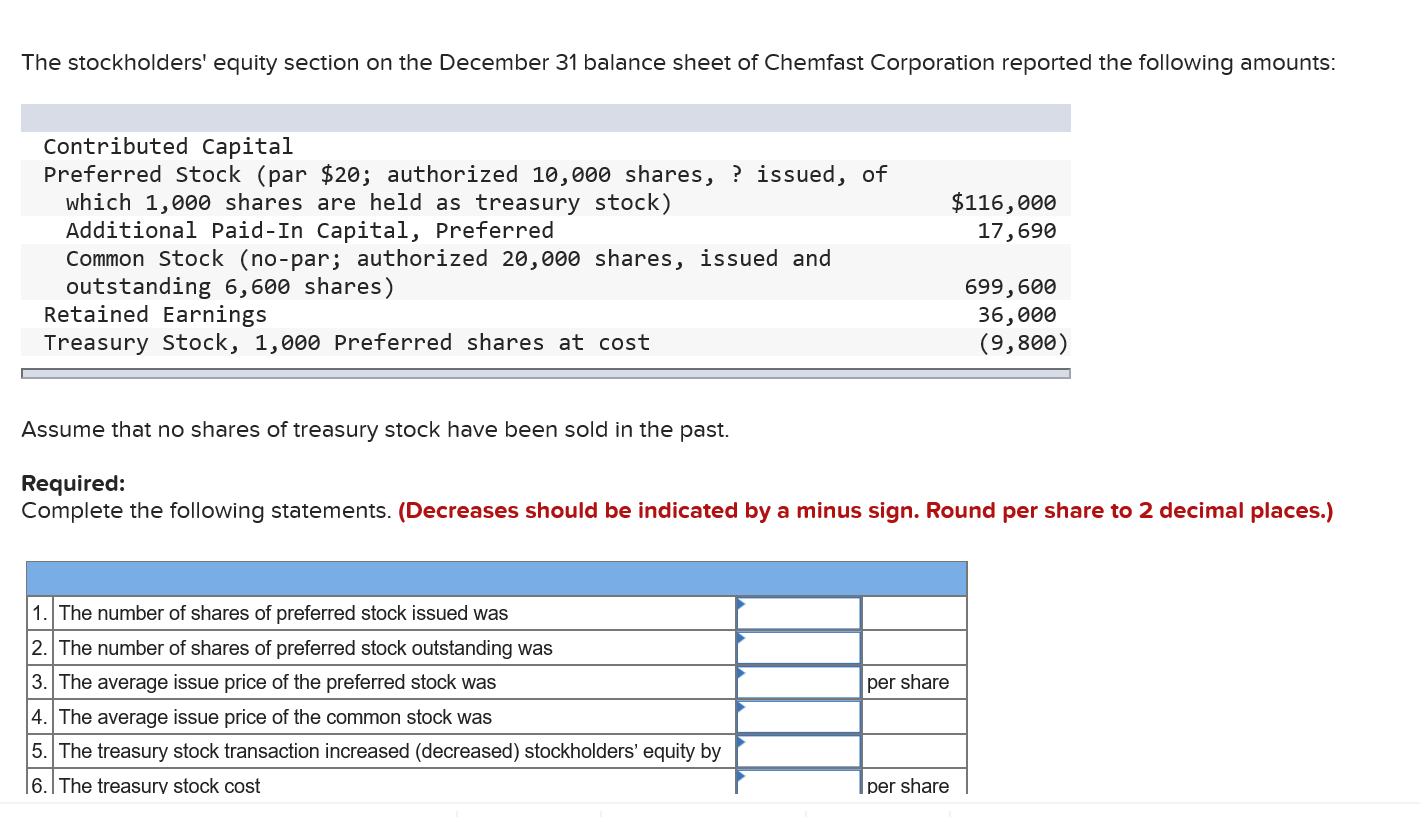Click row number '1.' in the statements table
This screenshot has width=1420, height=817.
point(40,613)
